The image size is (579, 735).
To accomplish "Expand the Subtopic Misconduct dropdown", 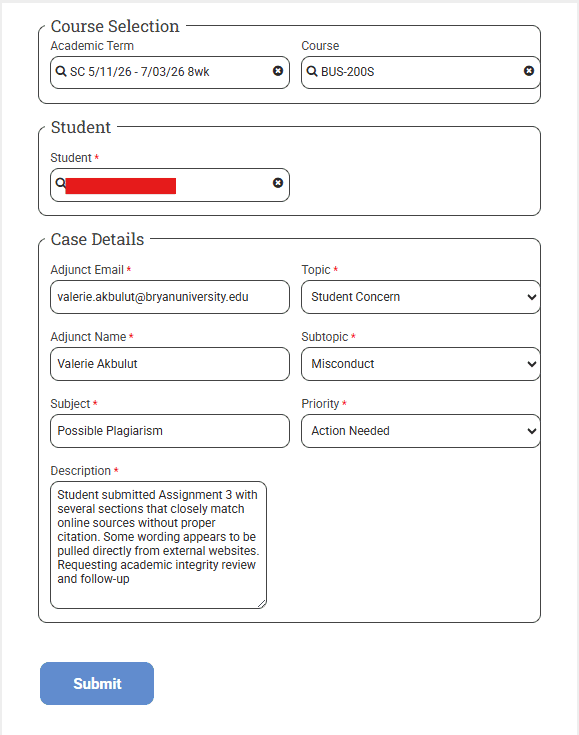I will 421,364.
